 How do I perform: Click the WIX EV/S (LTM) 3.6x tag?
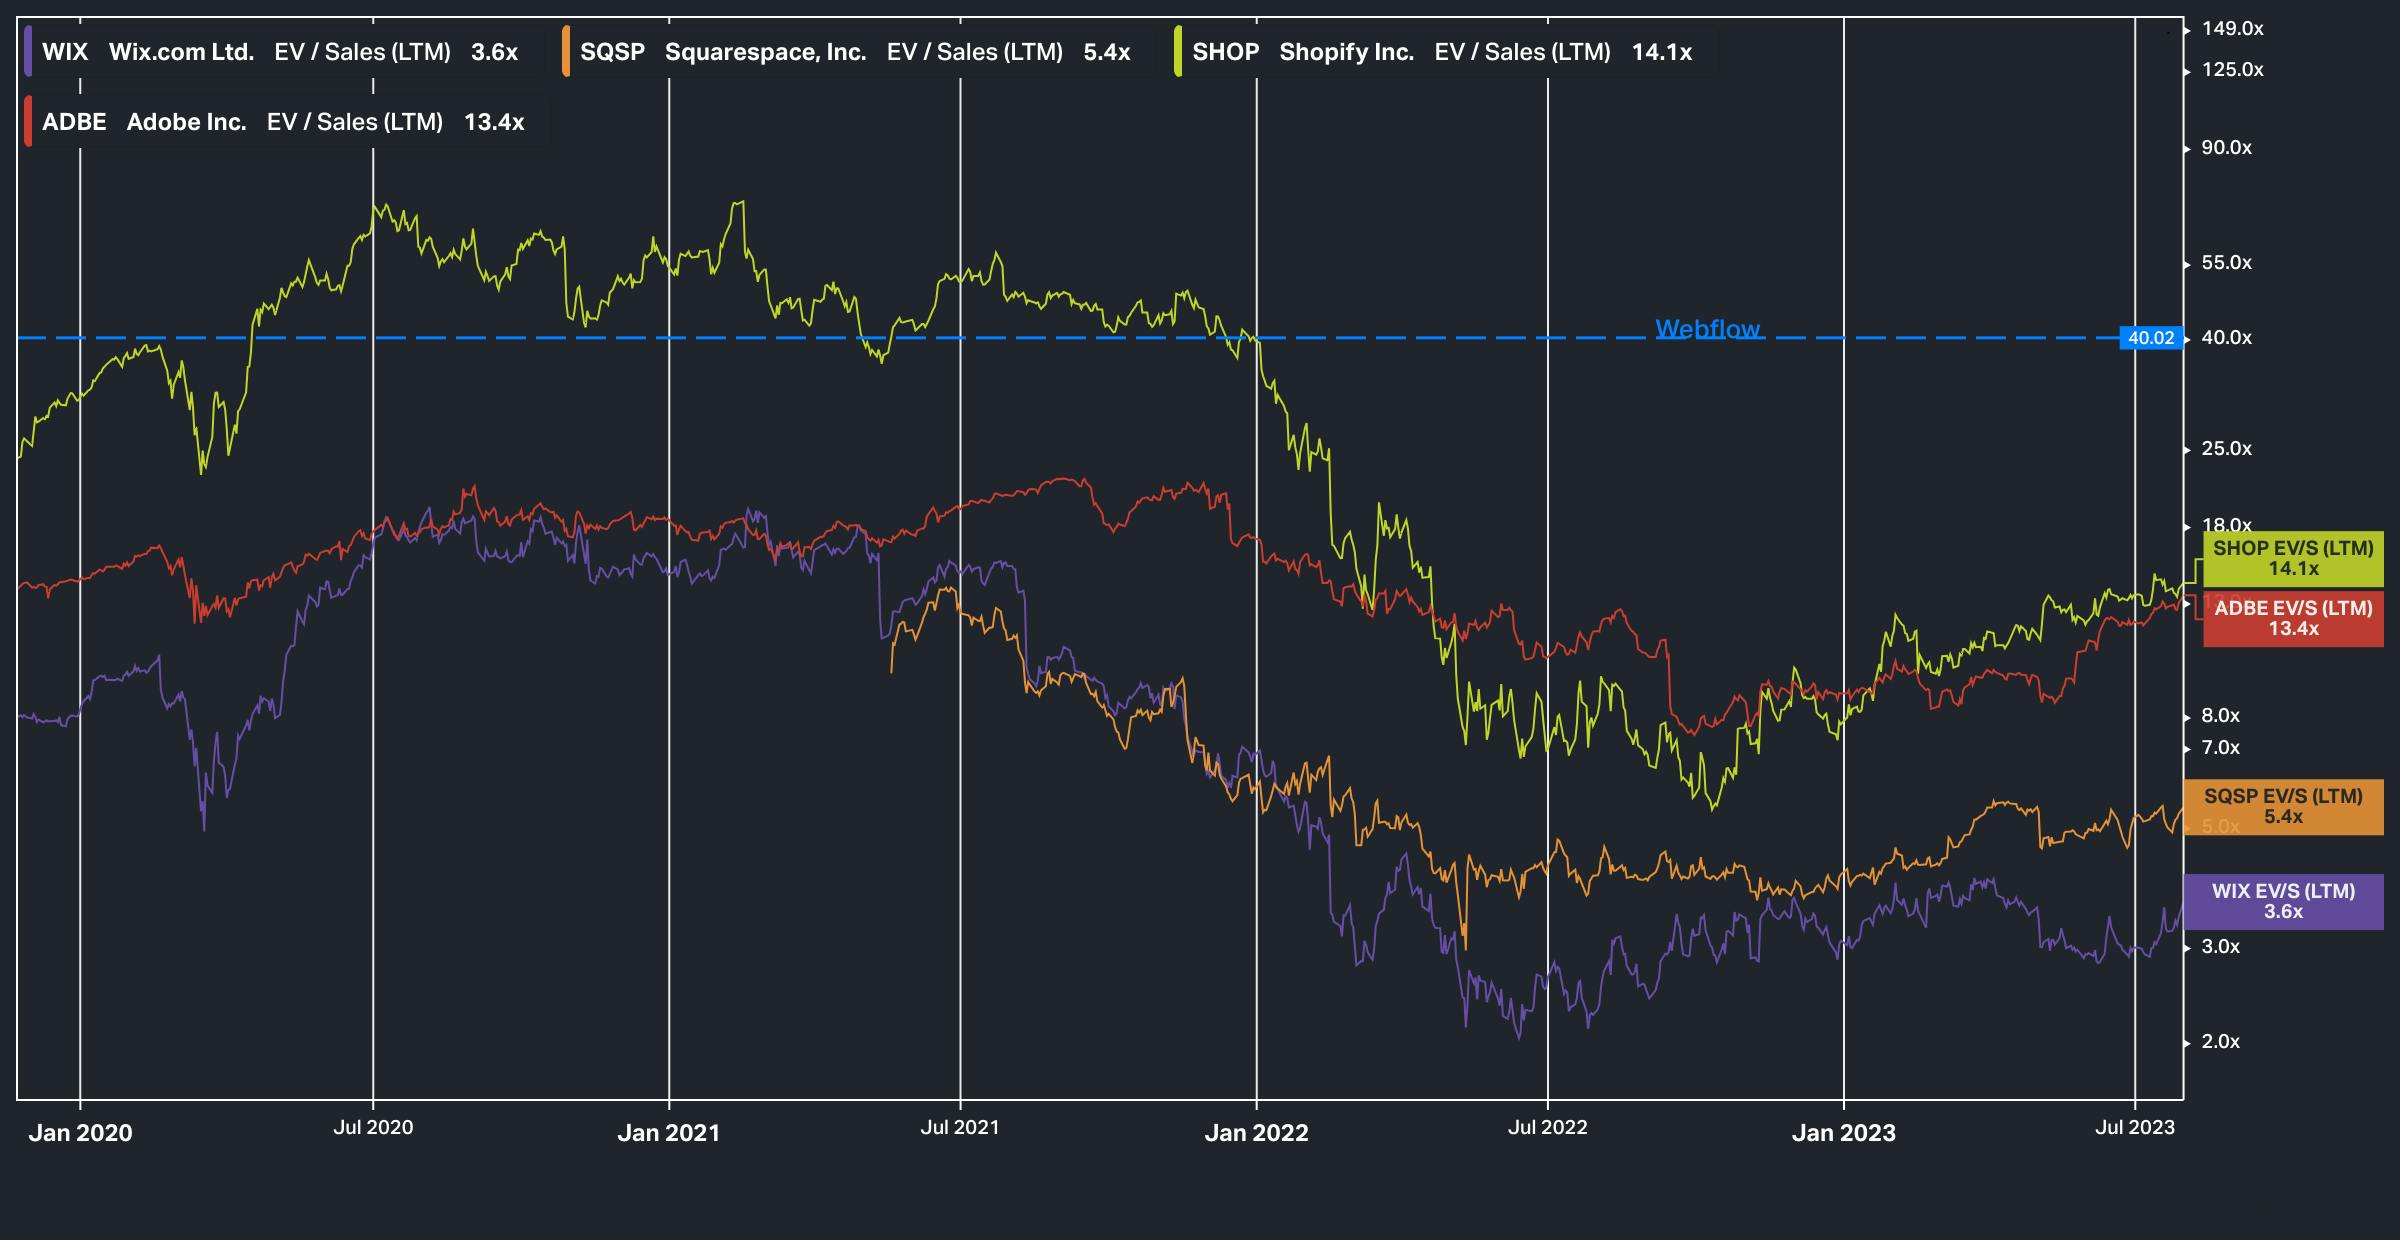tap(2282, 901)
